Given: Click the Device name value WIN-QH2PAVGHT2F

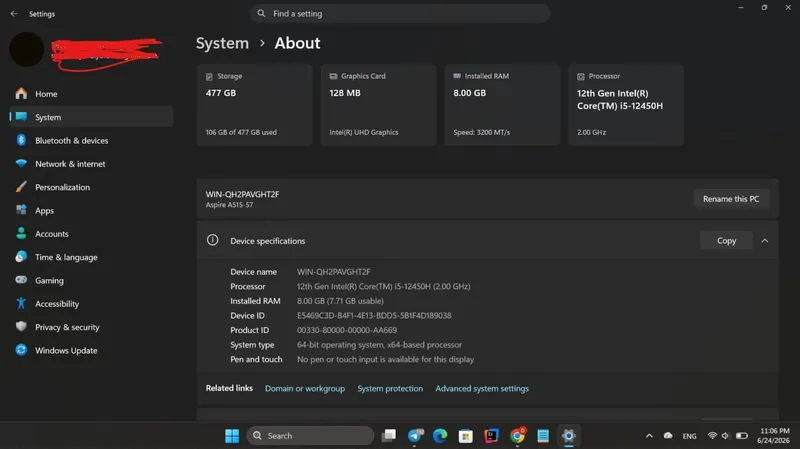Looking at the screenshot, I should [334, 272].
